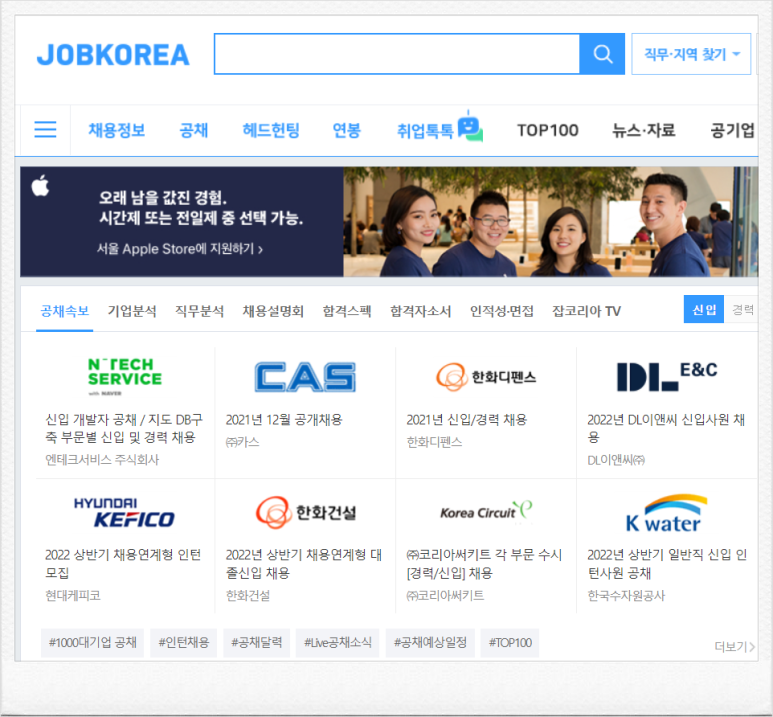Open the 직무·지역 찾기 dropdown
Image resolution: width=773 pixels, height=717 pixels.
691,54
